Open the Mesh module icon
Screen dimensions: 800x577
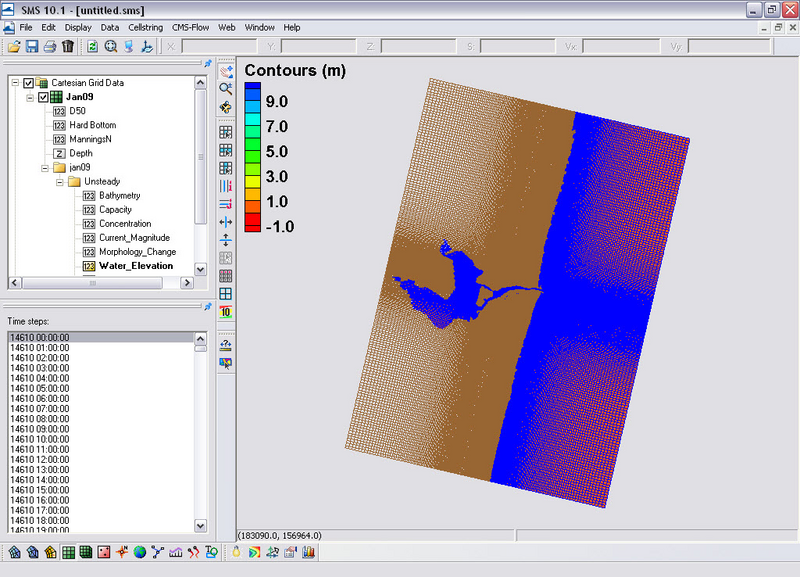click(14, 552)
